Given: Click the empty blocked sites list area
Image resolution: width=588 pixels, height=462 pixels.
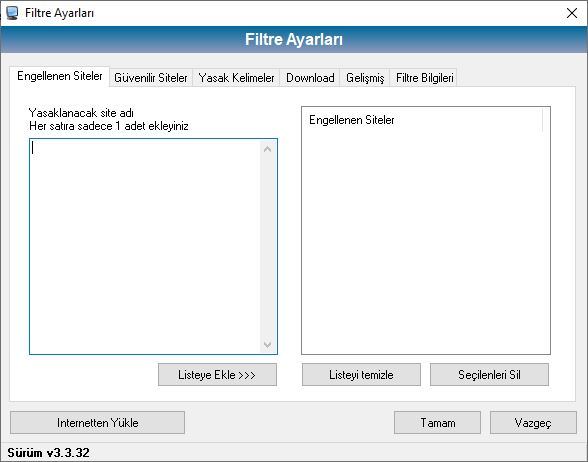Looking at the screenshot, I should pos(426,243).
